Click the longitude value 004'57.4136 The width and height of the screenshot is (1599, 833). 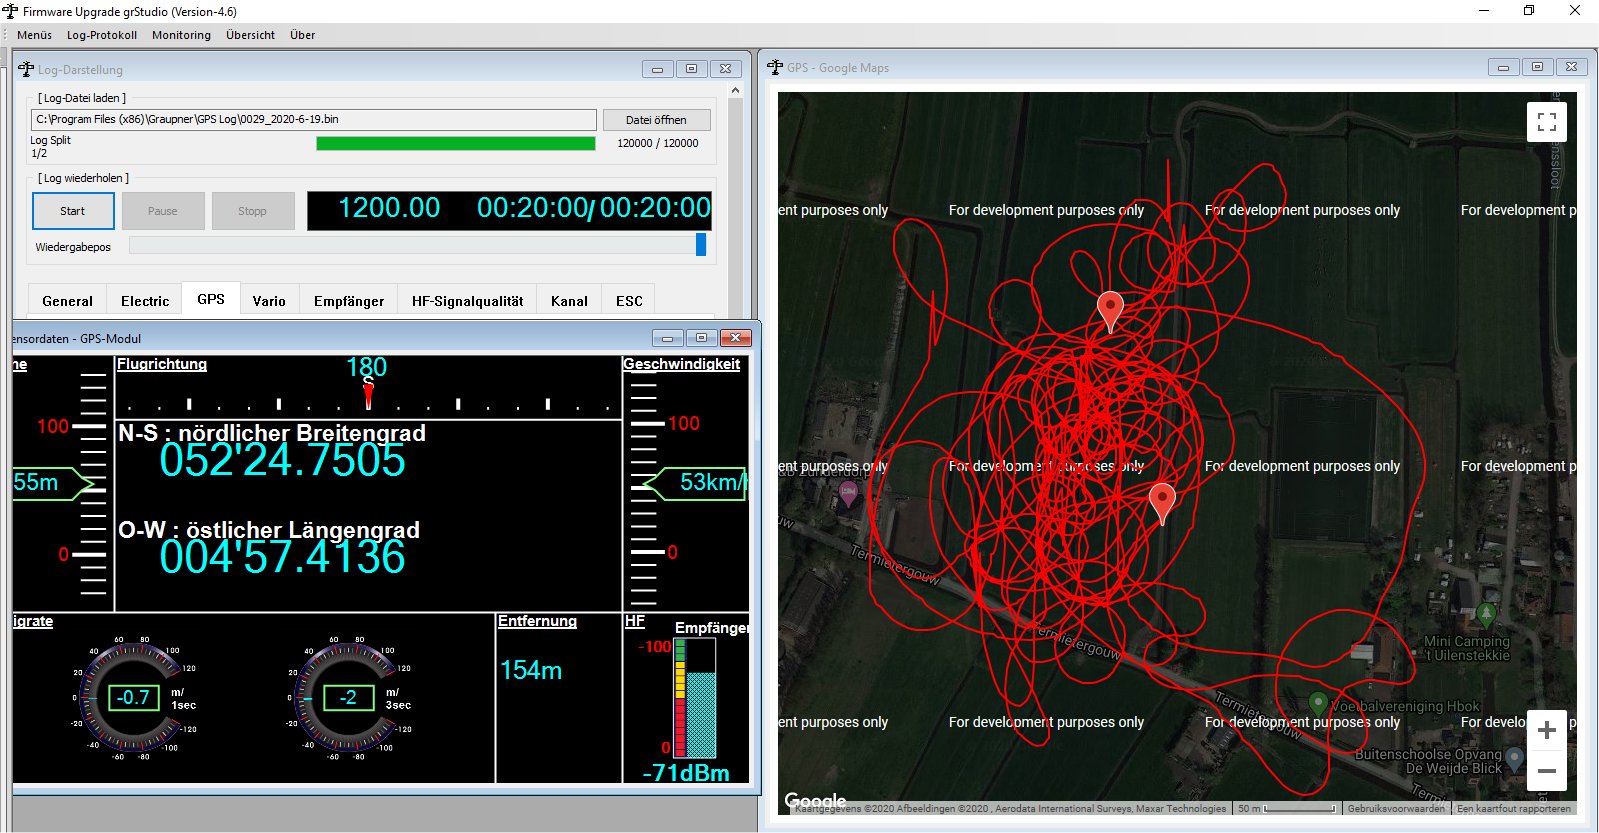tap(283, 557)
